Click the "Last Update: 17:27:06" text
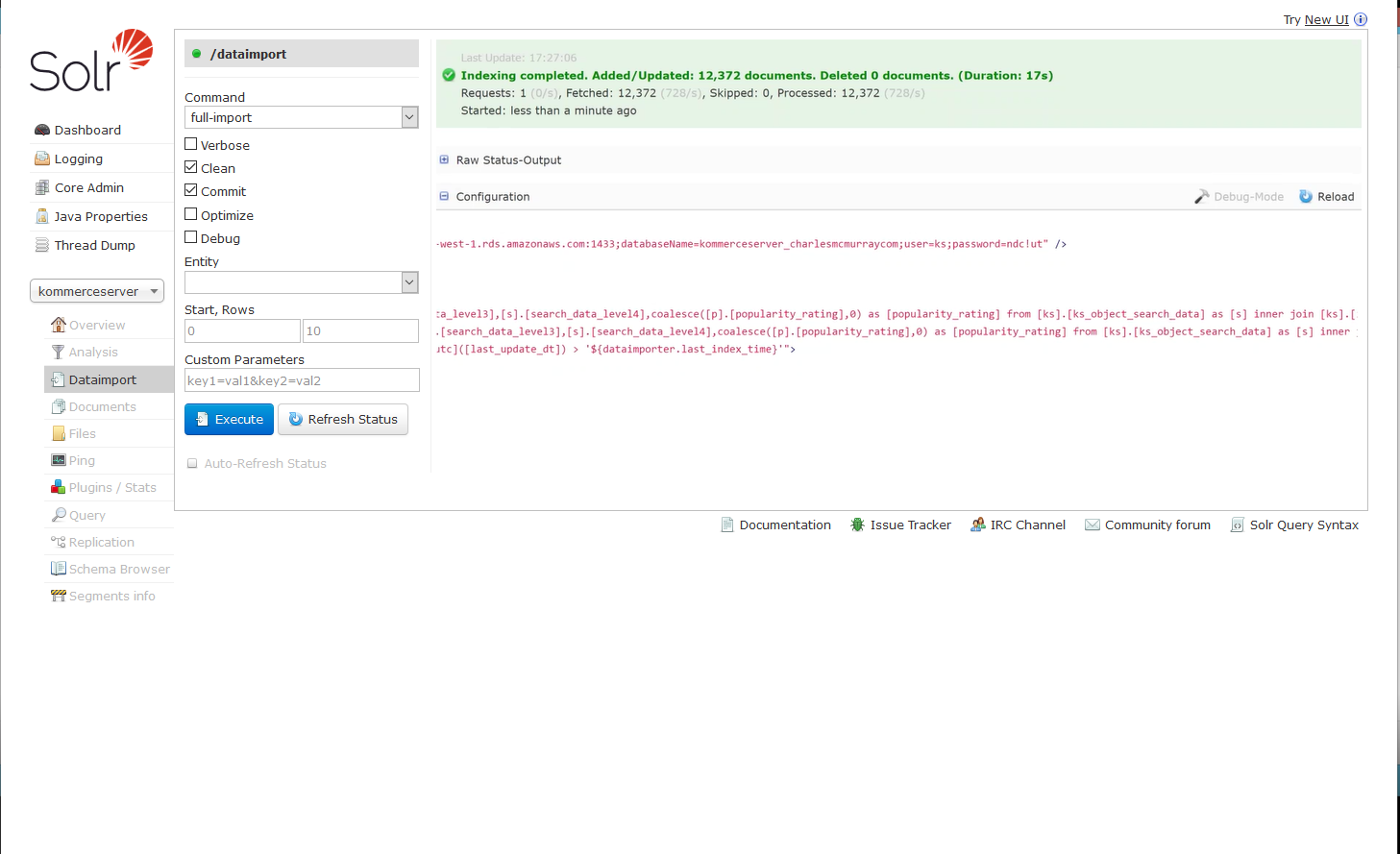Viewport: 1400px width, 854px height. click(518, 58)
